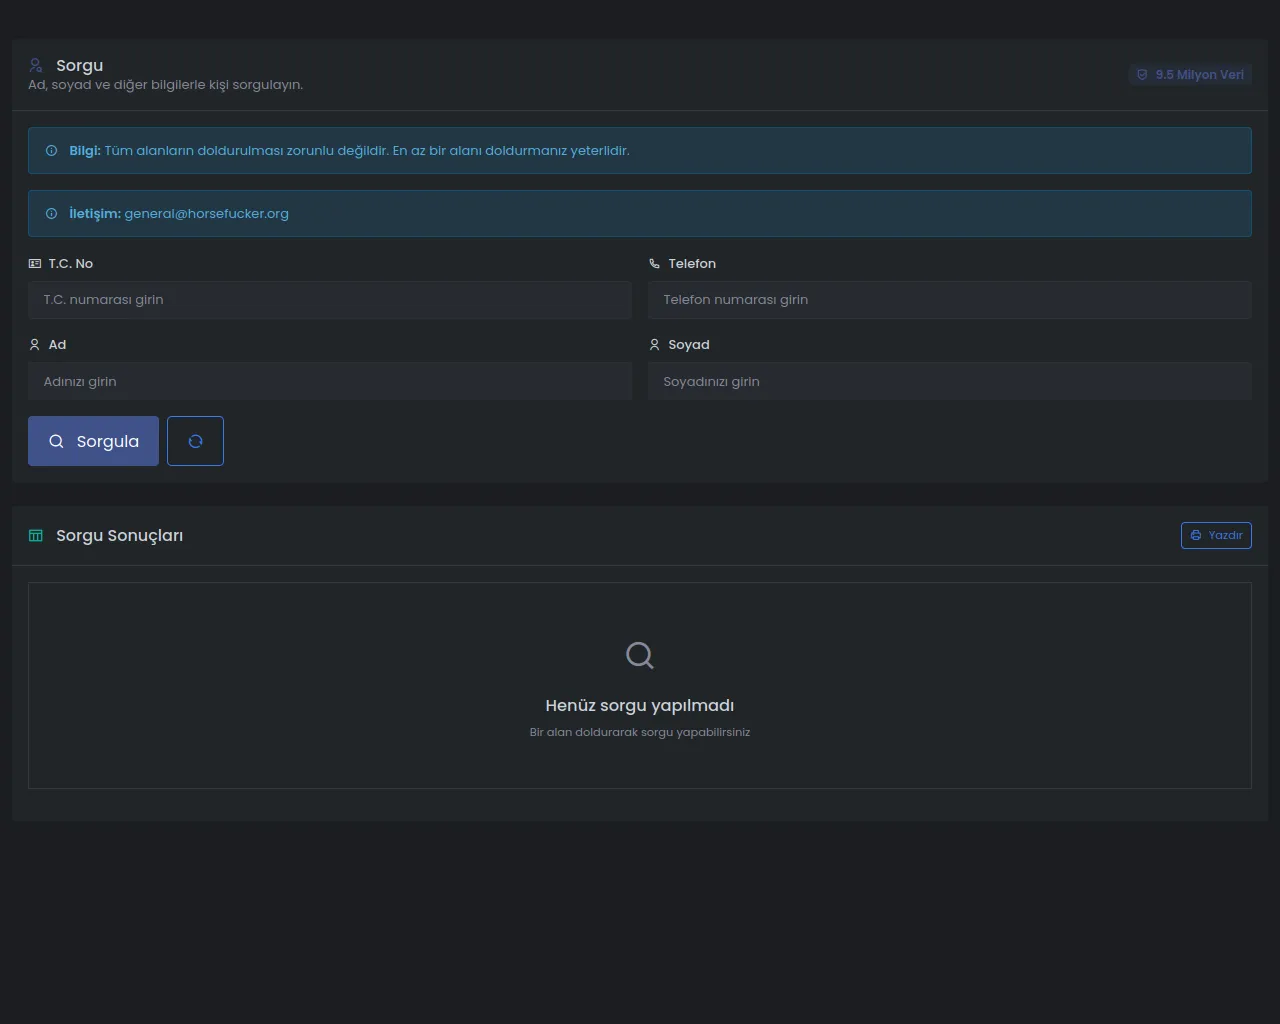The height and width of the screenshot is (1024, 1280).
Task: Click the Henüz sorgu yapılmadı heading
Action: point(640,706)
